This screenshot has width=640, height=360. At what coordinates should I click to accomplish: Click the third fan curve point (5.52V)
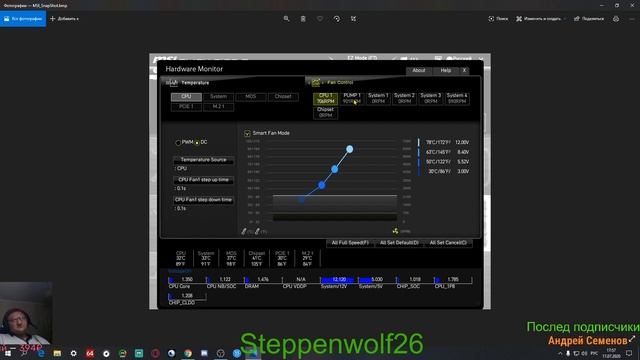coord(322,185)
